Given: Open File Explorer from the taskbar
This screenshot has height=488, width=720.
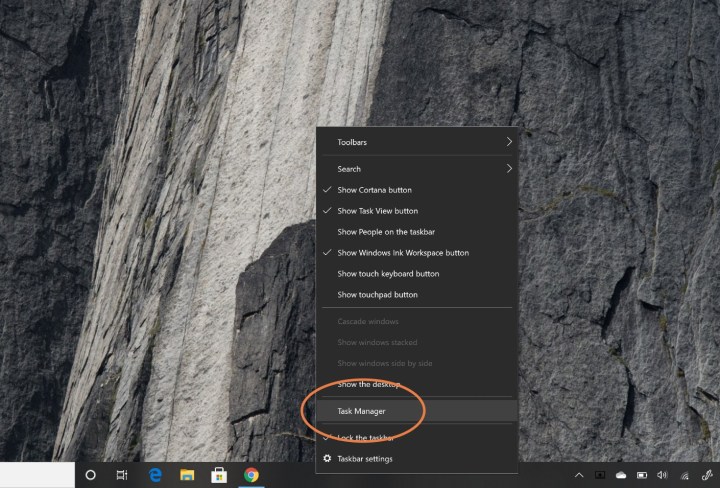Looking at the screenshot, I should [x=187, y=475].
